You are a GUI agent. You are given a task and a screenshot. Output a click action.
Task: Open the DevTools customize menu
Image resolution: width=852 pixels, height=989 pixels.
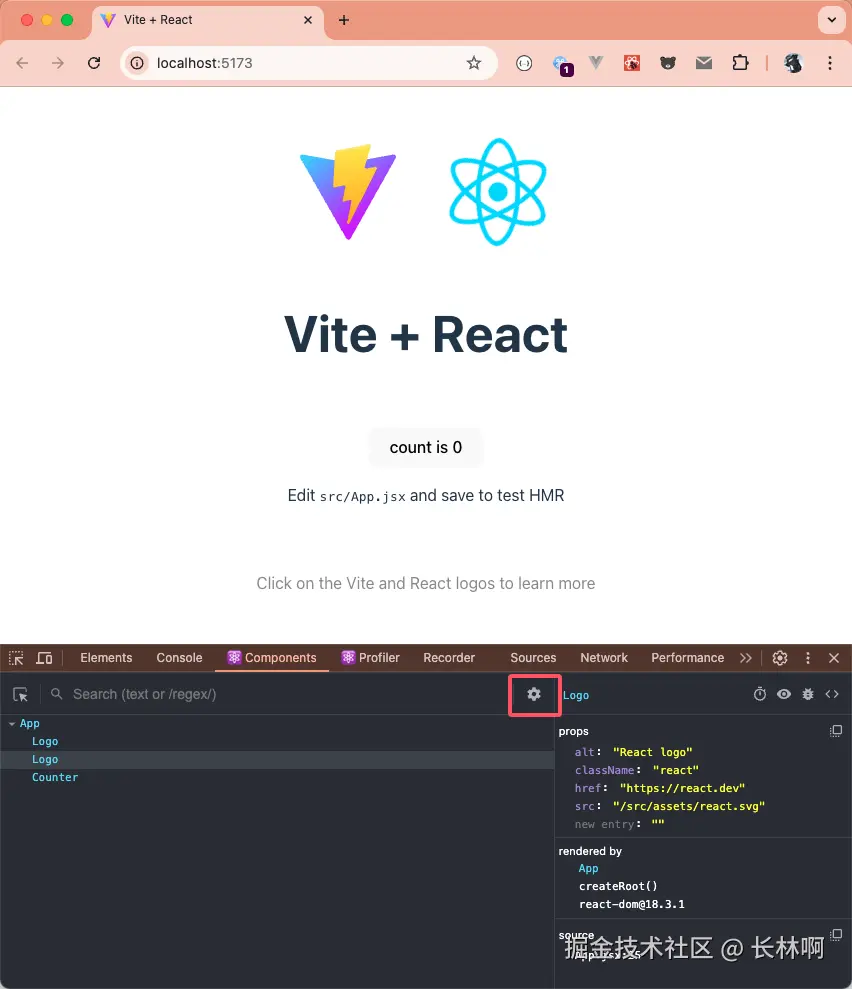click(808, 658)
